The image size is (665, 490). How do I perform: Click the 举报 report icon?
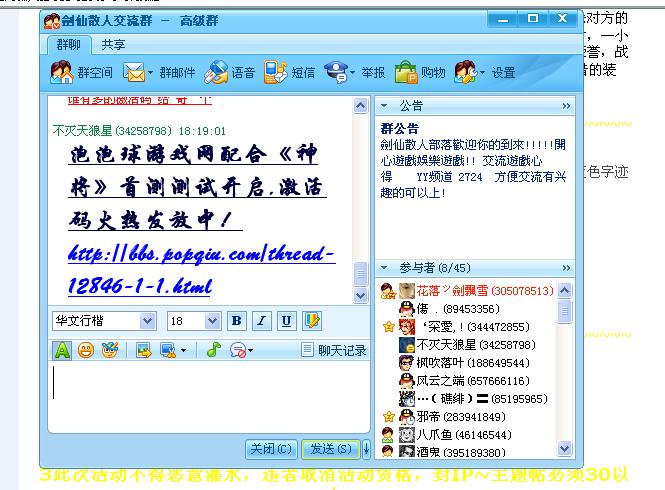(335, 72)
